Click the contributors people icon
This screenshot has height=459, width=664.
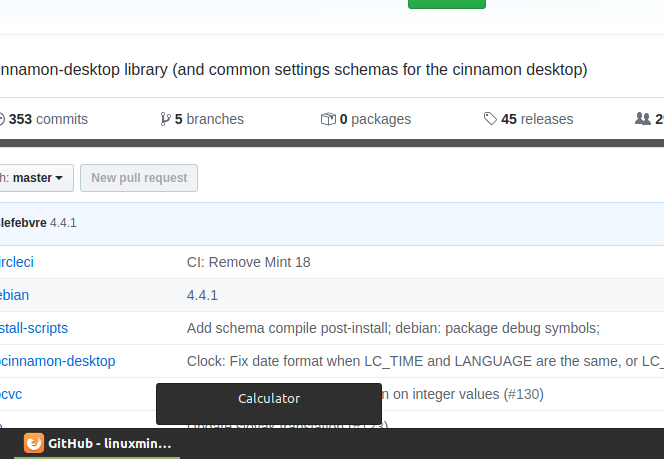tap(643, 119)
